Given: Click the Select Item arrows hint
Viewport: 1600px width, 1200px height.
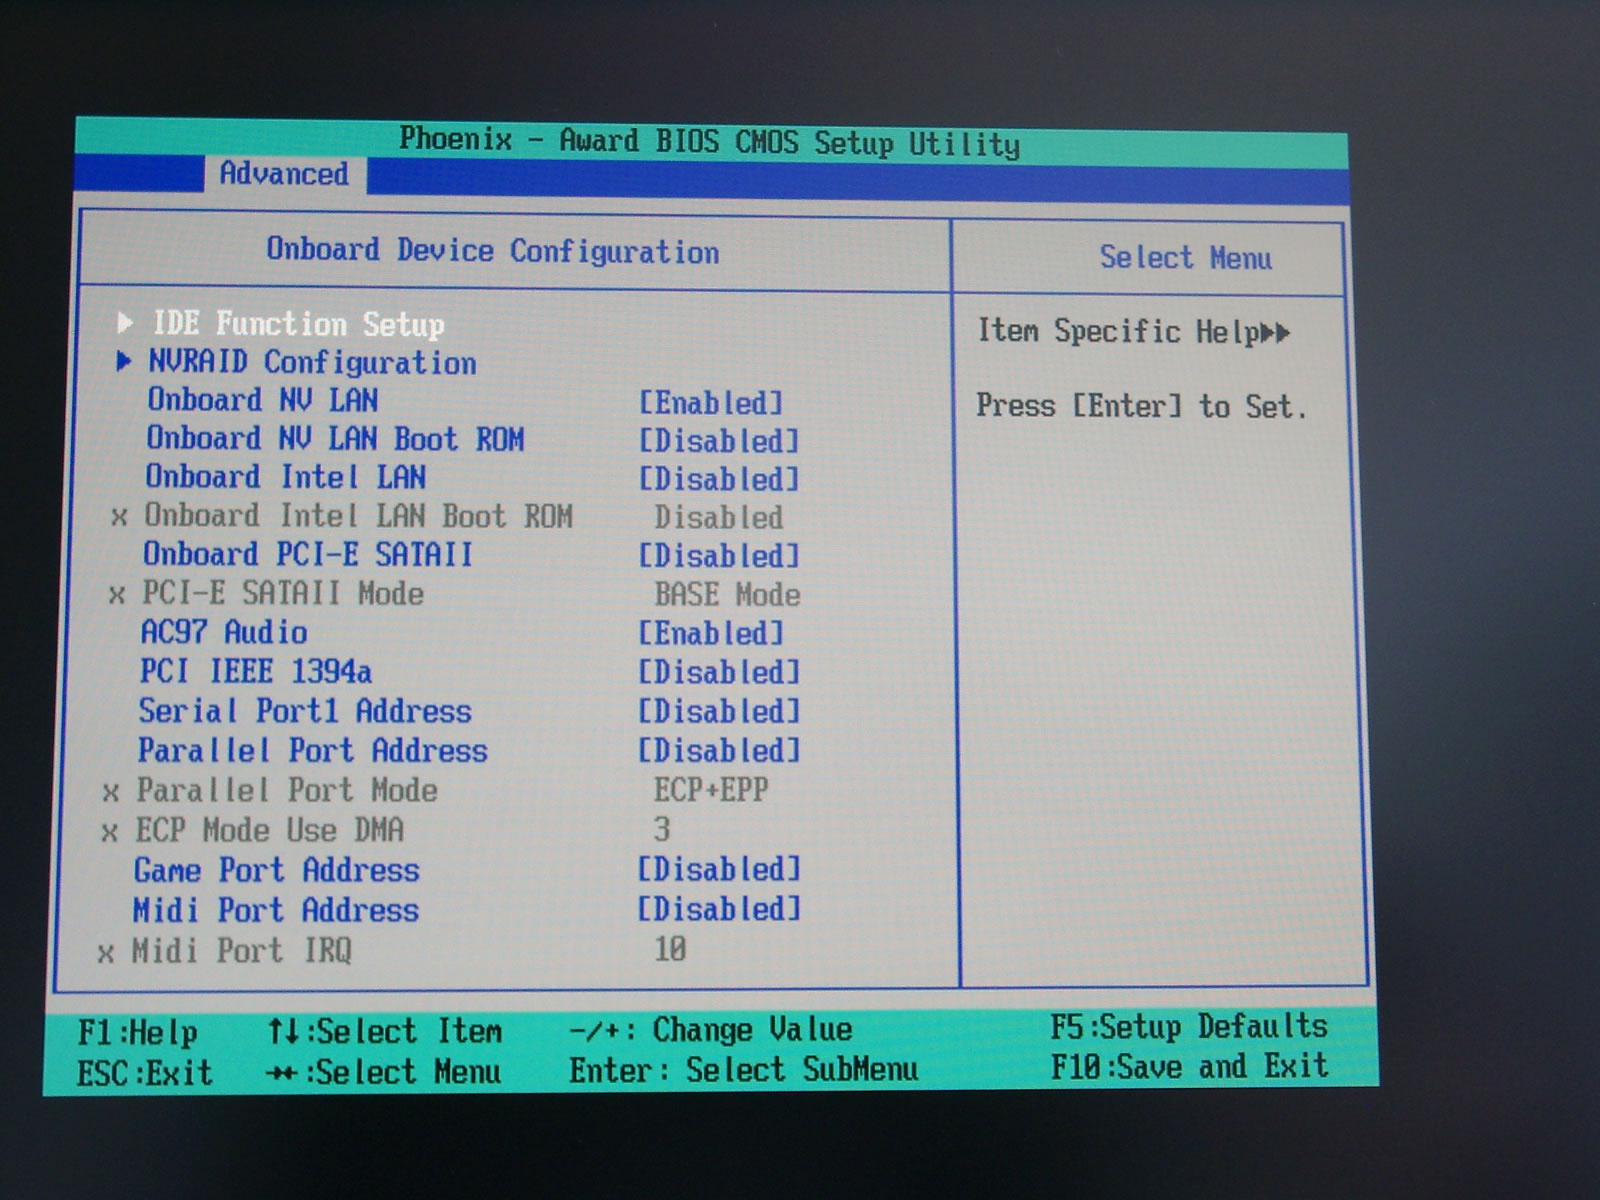Looking at the screenshot, I should (384, 1031).
